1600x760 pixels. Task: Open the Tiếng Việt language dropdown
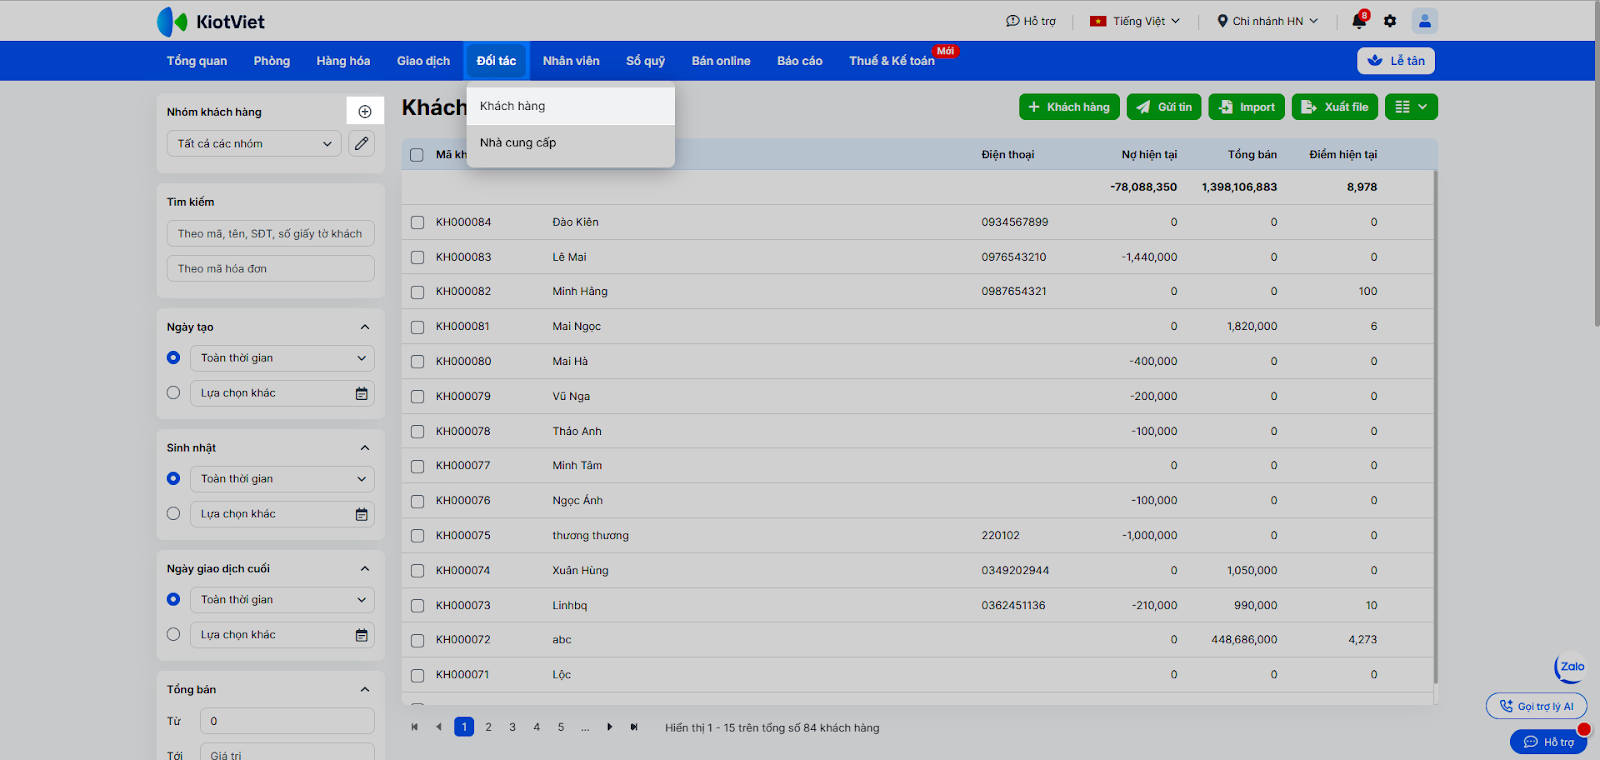[x=1135, y=21]
